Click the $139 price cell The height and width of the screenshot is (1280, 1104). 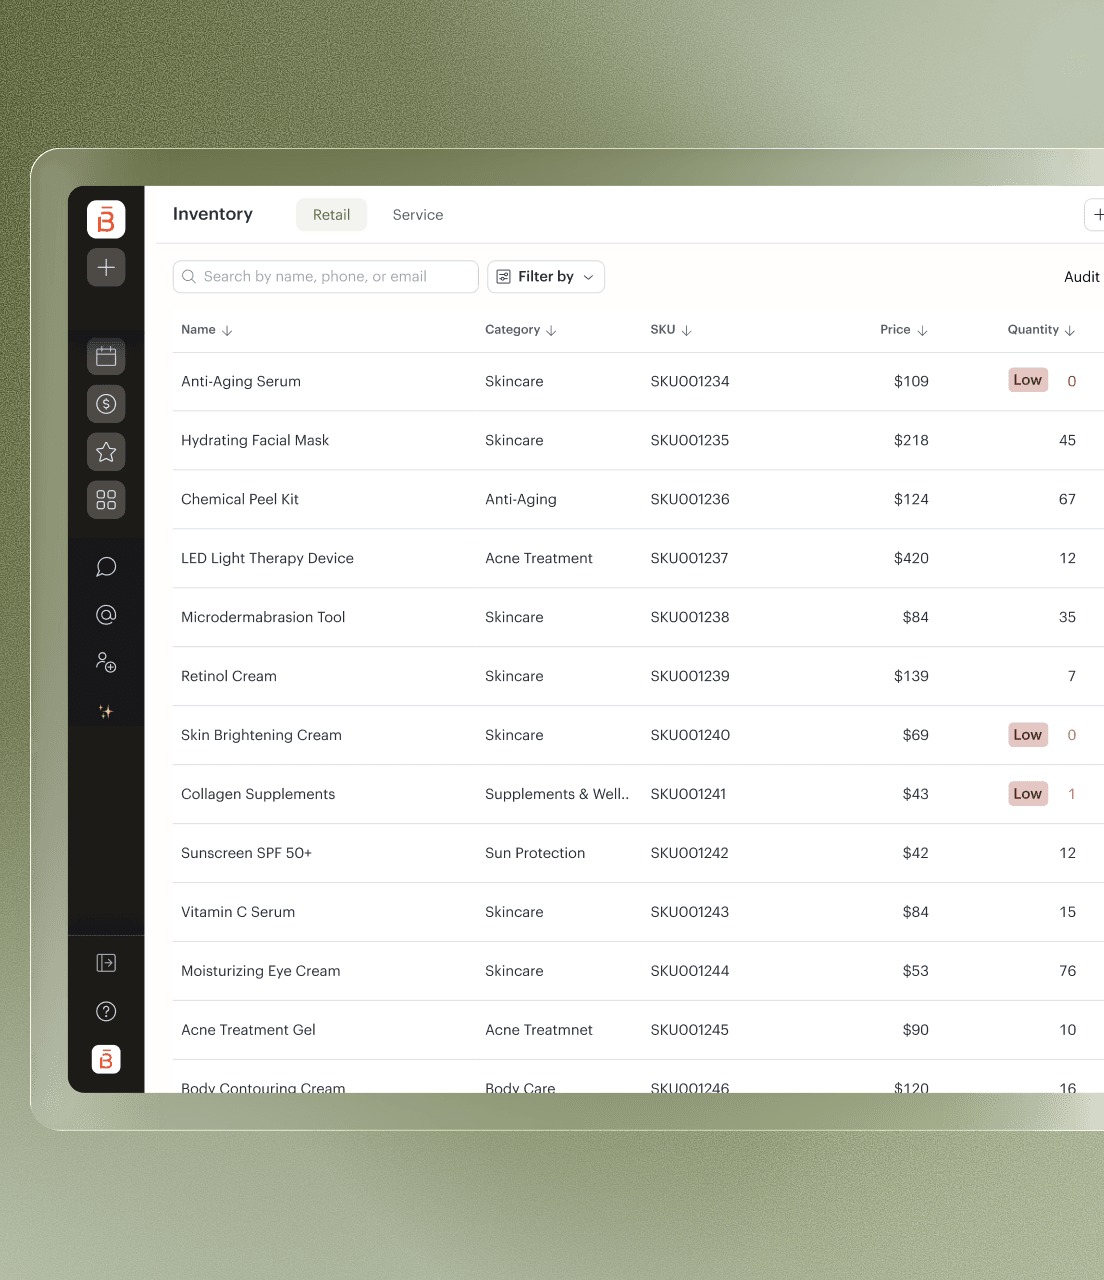click(x=911, y=676)
